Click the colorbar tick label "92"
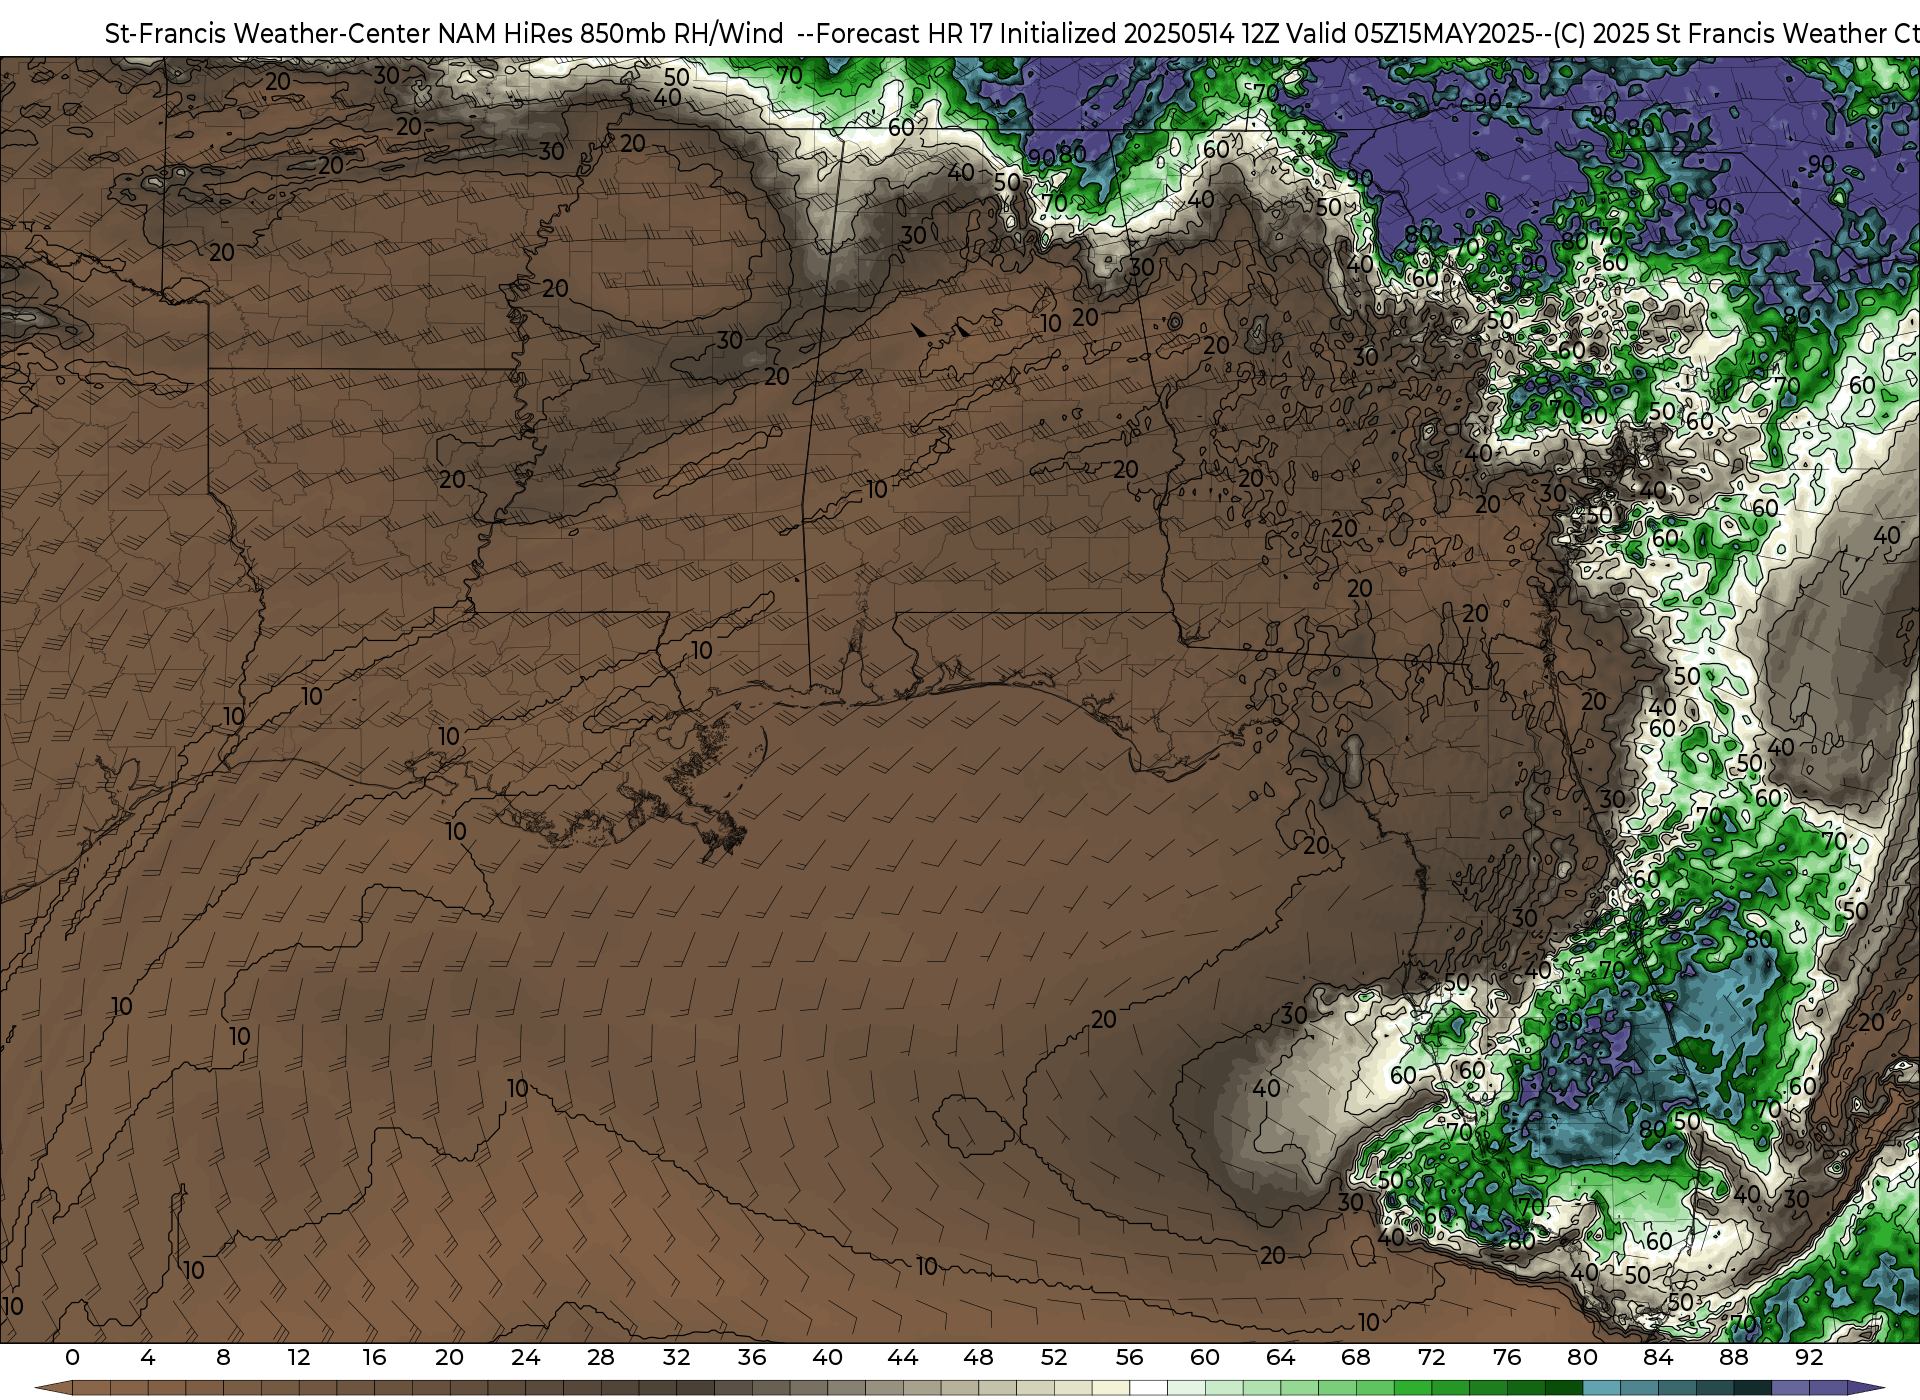The width and height of the screenshot is (1920, 1400). [x=1809, y=1358]
